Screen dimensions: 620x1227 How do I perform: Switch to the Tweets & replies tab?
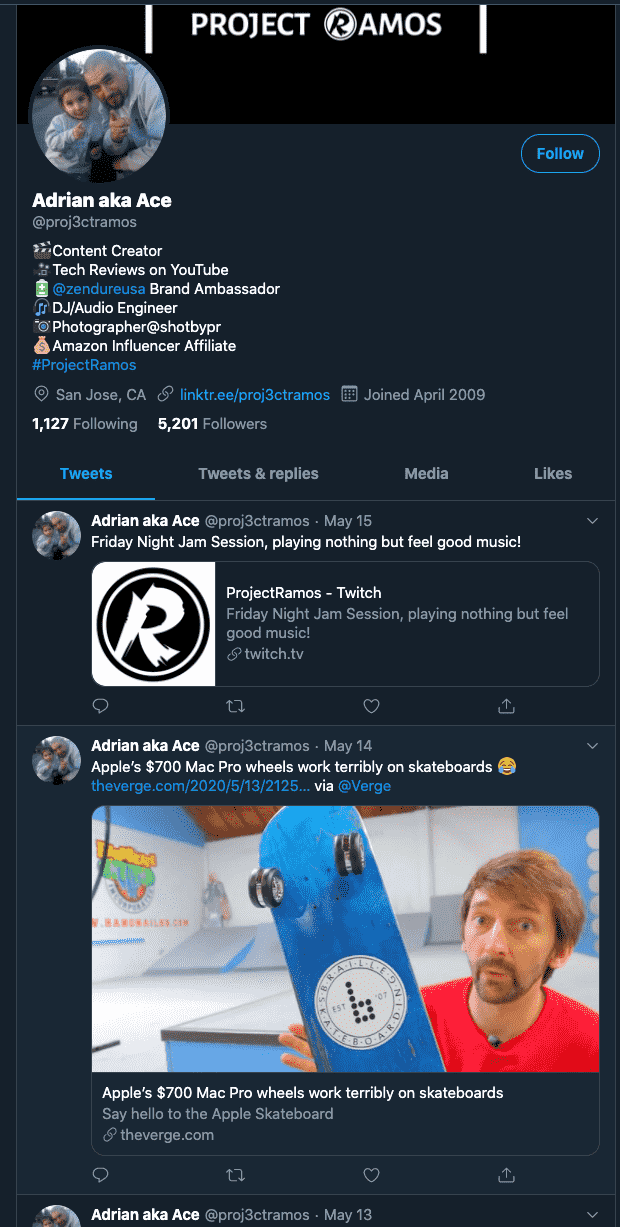[x=258, y=474]
